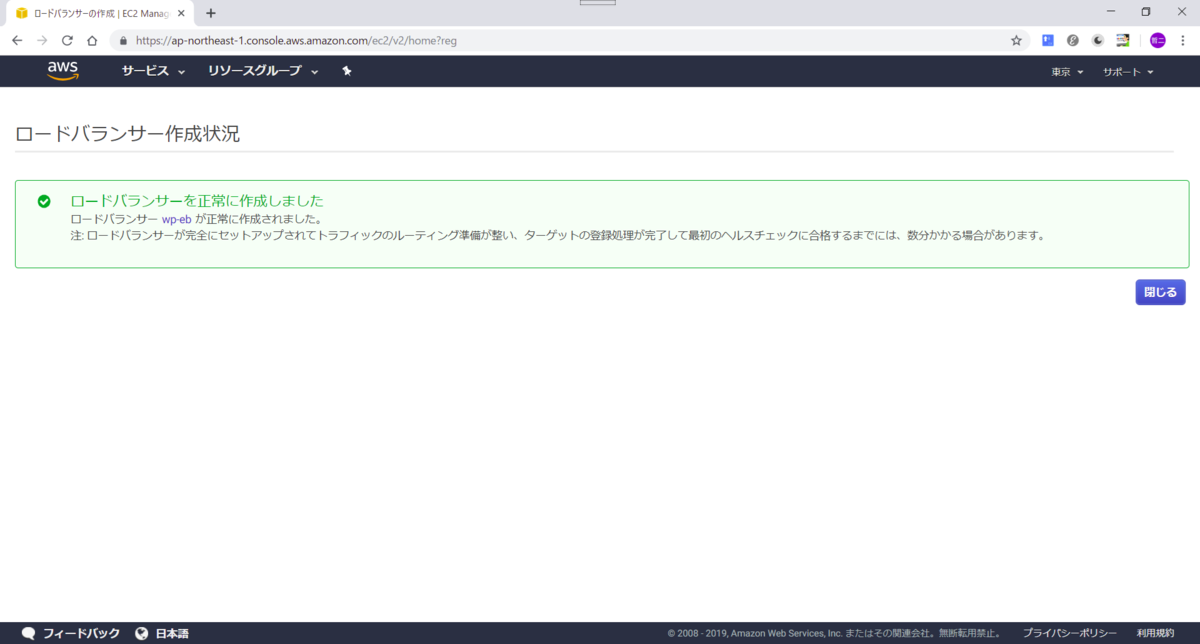Expand the サポート dropdown

pos(1125,71)
